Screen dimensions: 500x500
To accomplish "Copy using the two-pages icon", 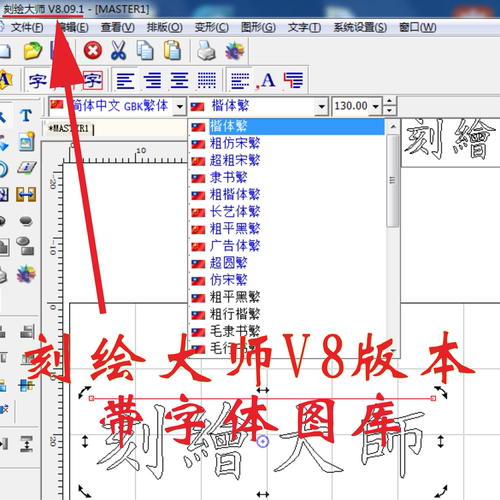I will 145,51.
